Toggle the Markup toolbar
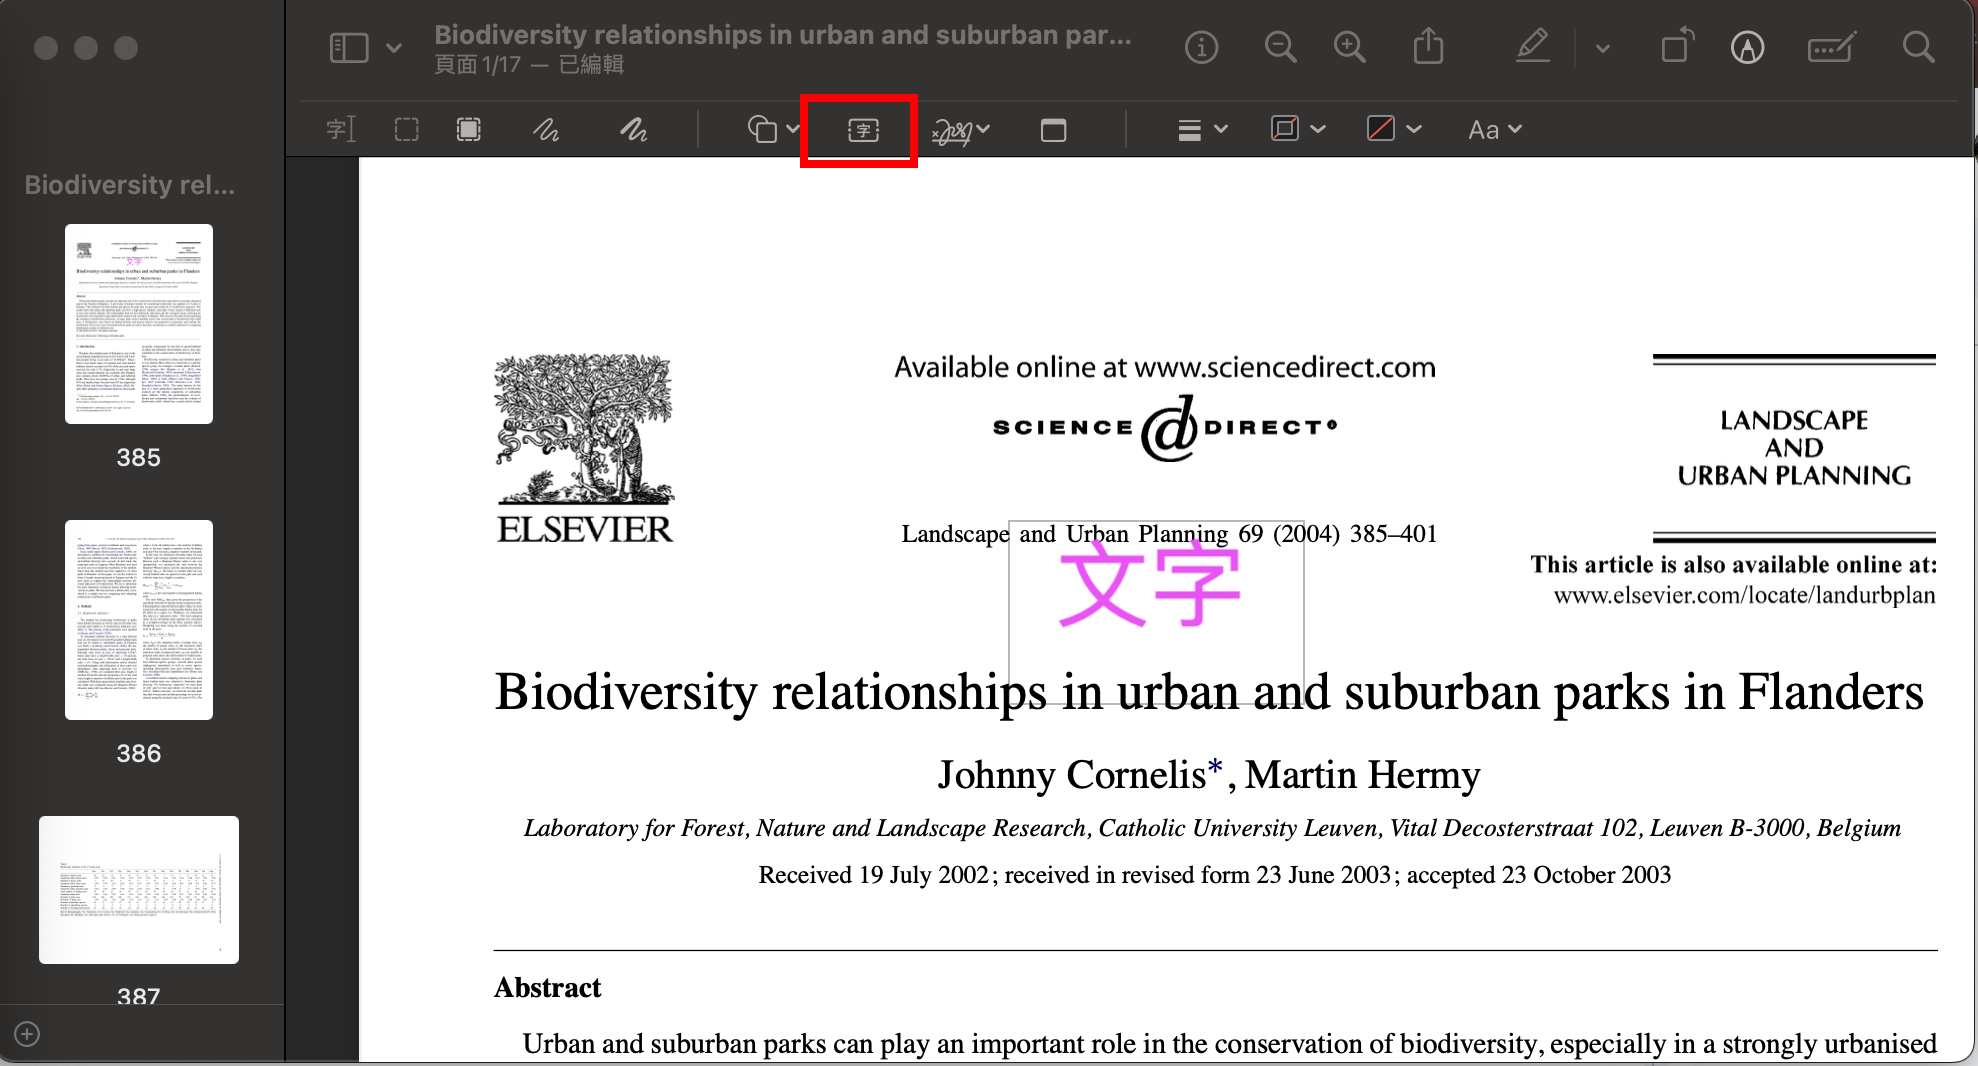Viewport: 1978px width, 1066px height. click(x=1747, y=47)
